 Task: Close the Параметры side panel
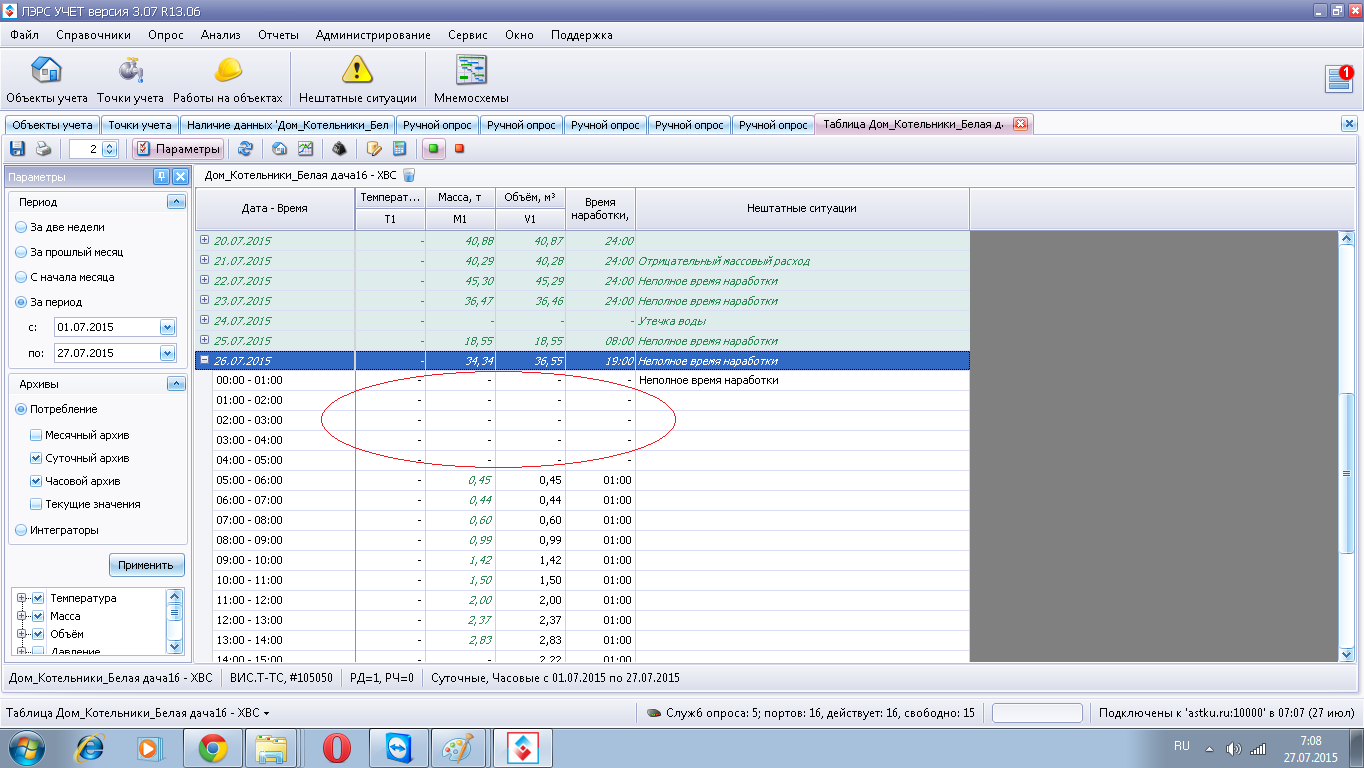click(180, 177)
